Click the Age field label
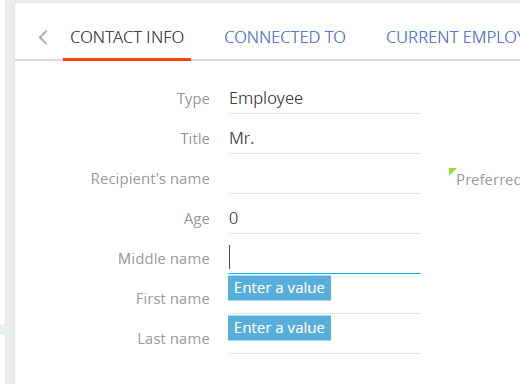Image resolution: width=520 pixels, height=384 pixels. click(x=197, y=219)
